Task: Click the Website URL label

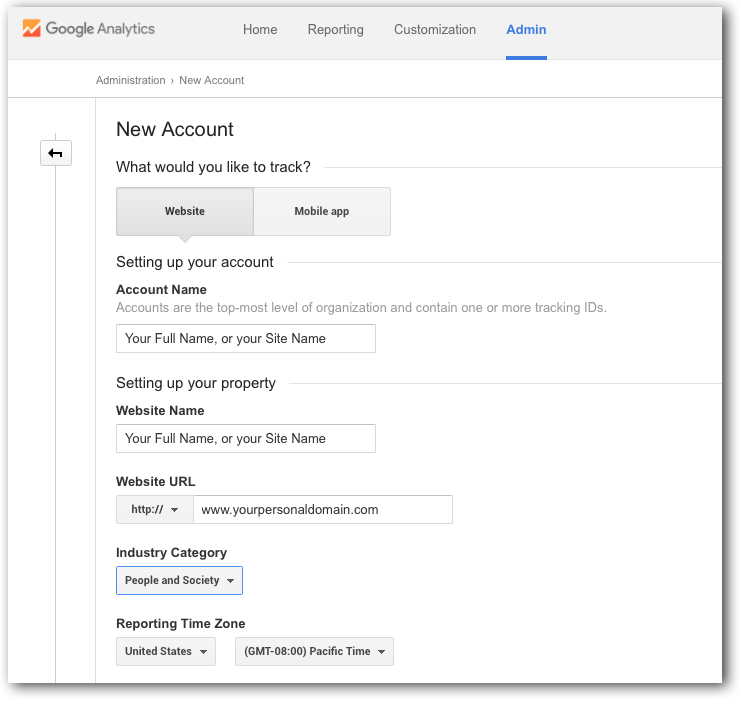Action: click(x=156, y=482)
